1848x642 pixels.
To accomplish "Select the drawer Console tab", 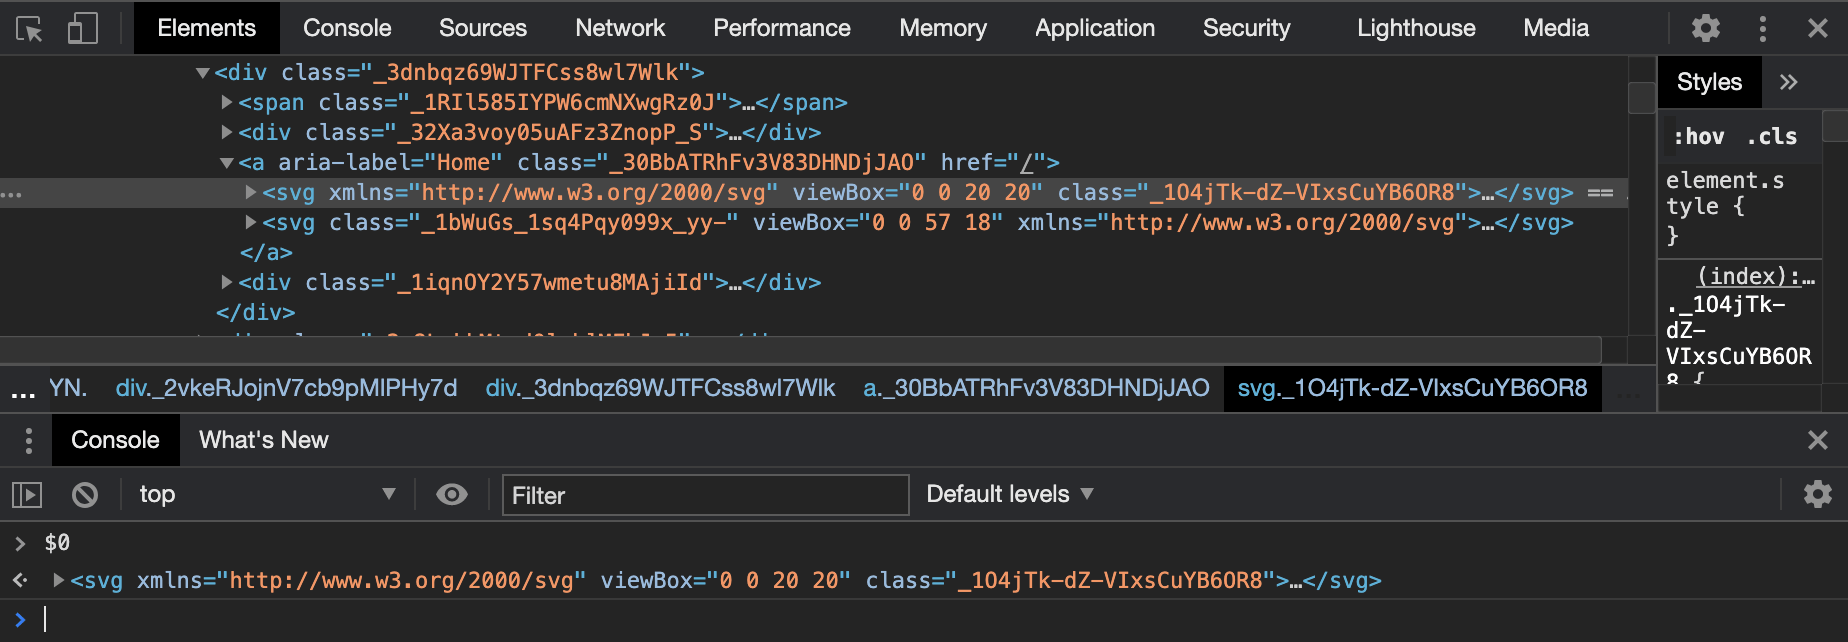I will [115, 440].
